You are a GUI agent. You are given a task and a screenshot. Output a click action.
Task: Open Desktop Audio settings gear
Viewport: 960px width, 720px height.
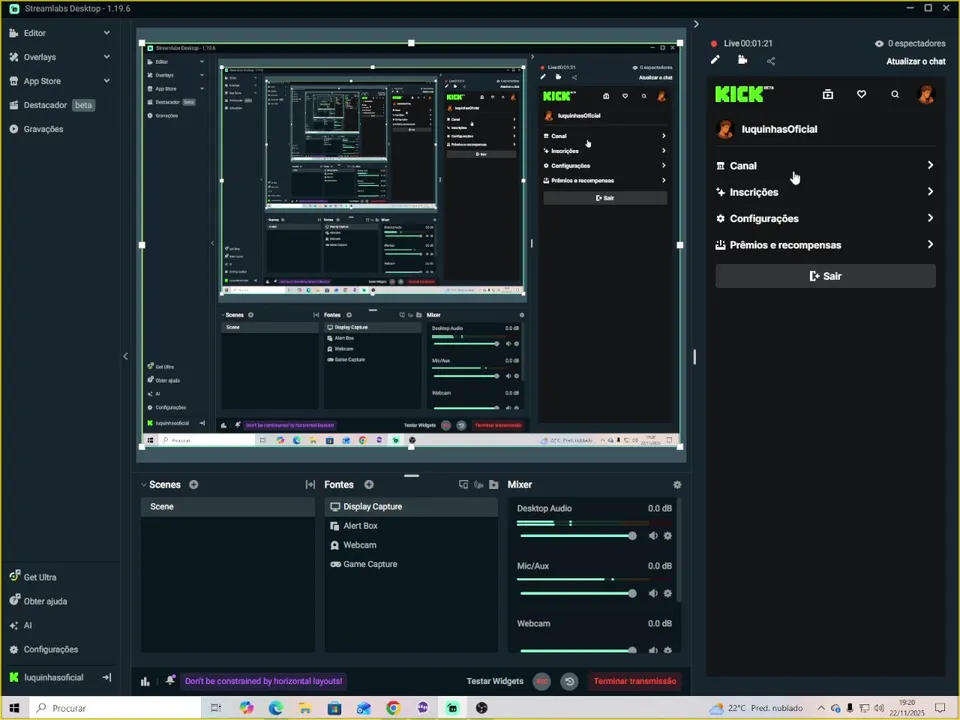(x=668, y=536)
